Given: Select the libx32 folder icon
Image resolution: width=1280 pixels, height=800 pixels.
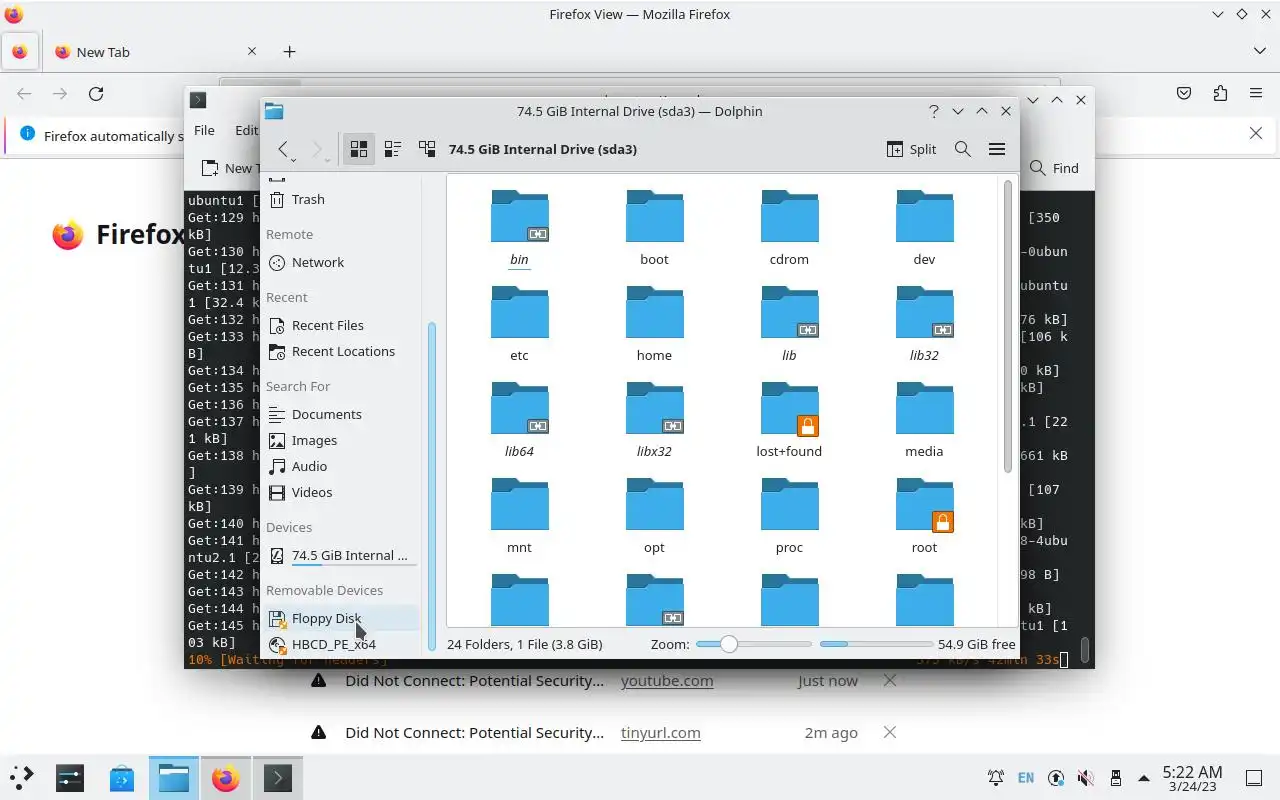Looking at the screenshot, I should 654,408.
